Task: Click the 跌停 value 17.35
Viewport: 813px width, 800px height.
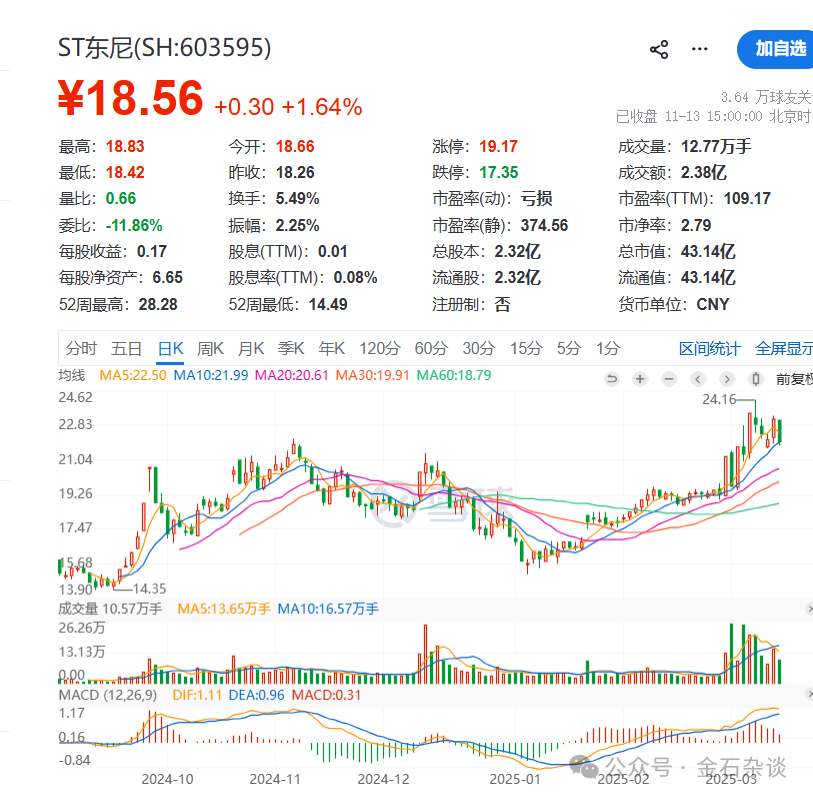Action: point(498,173)
